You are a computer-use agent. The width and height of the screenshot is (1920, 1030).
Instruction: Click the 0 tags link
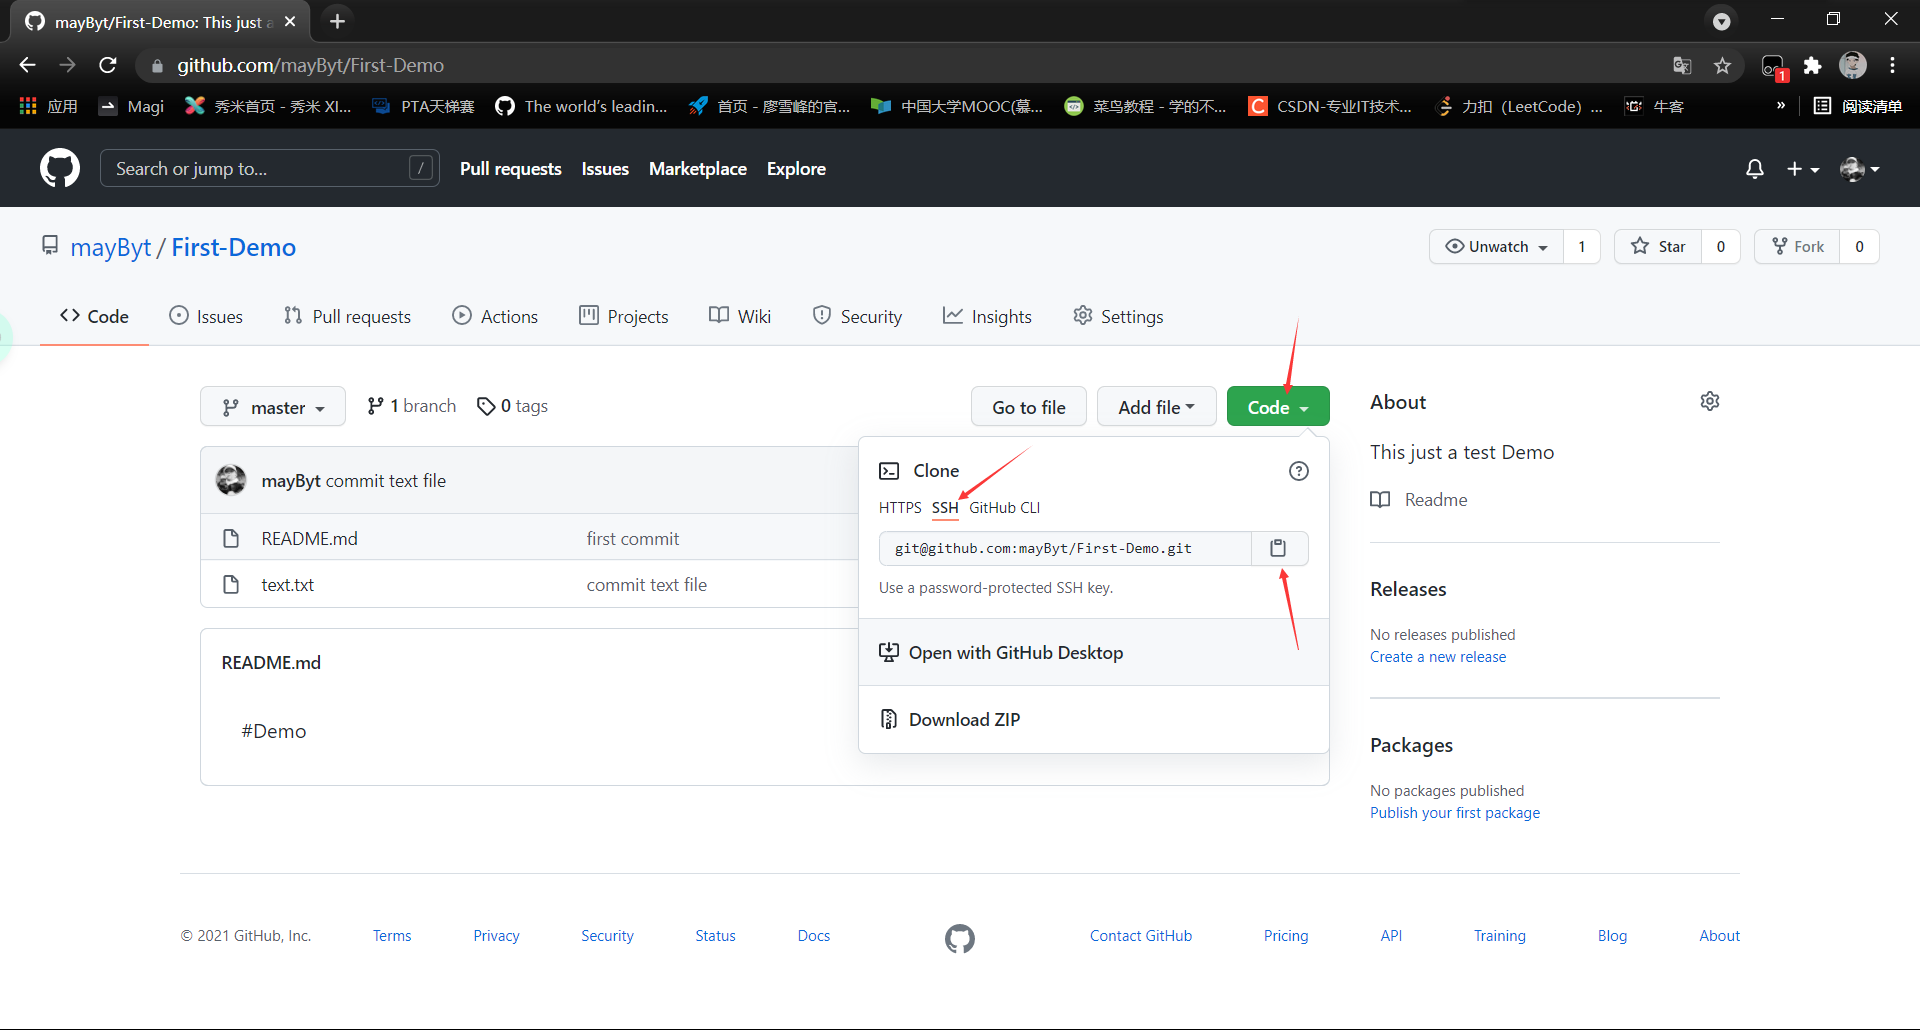[x=513, y=406]
